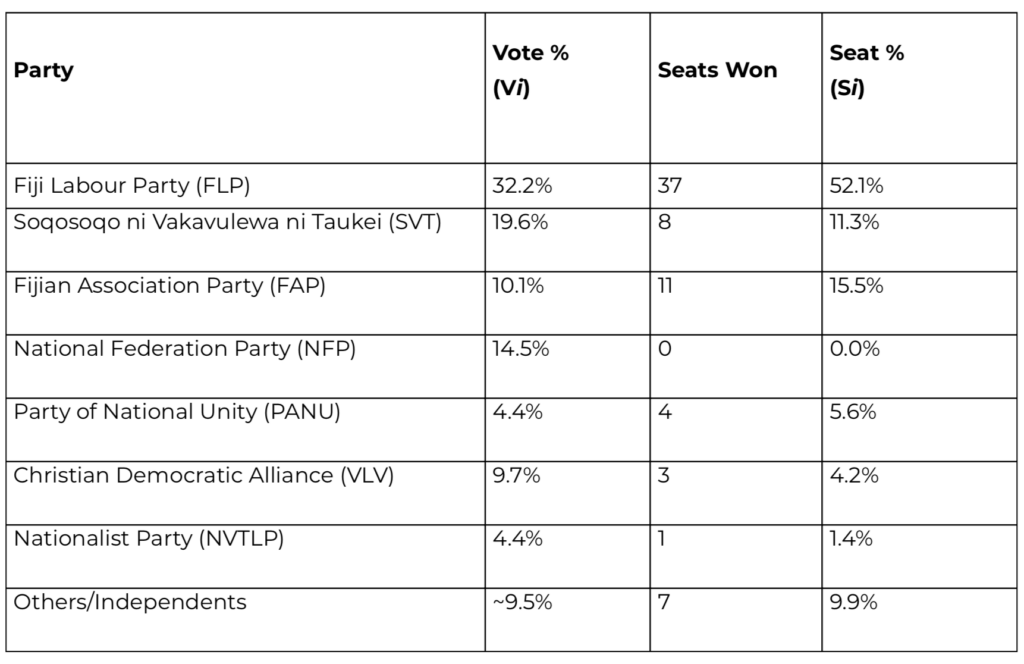Select the 19.6% vote share cell
Screen dimensions: 1024x664
[520, 222]
